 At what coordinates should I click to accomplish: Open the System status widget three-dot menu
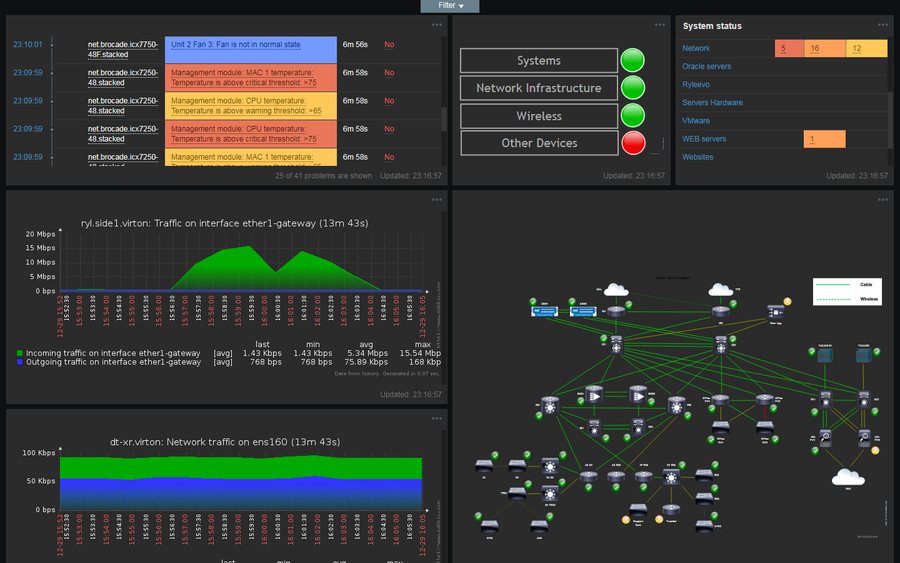coord(883,25)
